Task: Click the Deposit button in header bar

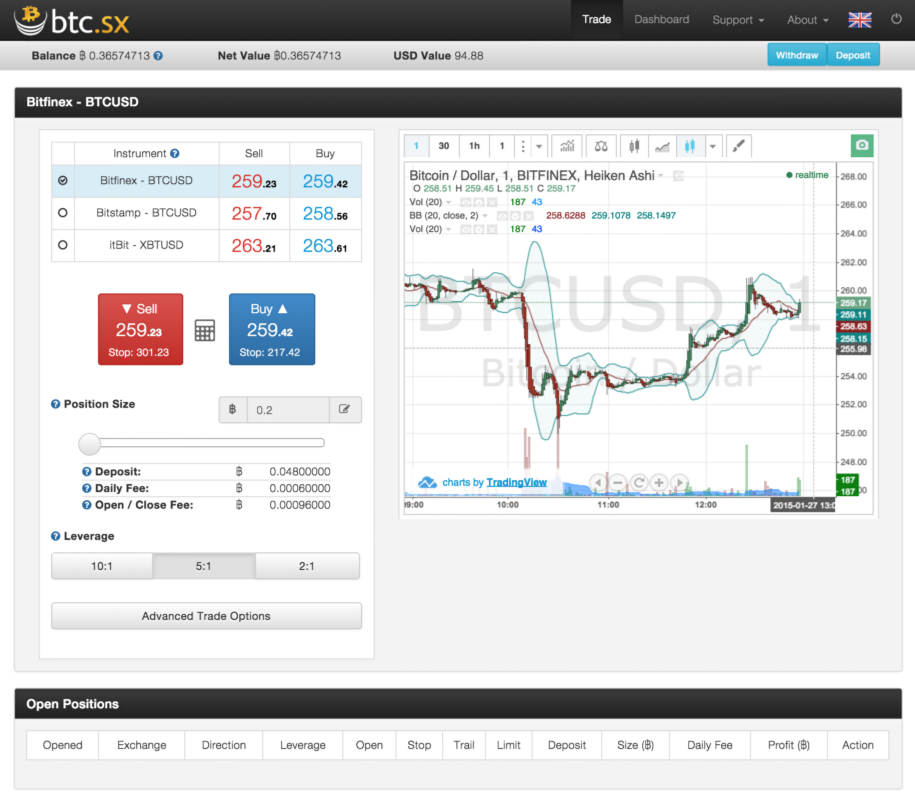Action: [853, 55]
